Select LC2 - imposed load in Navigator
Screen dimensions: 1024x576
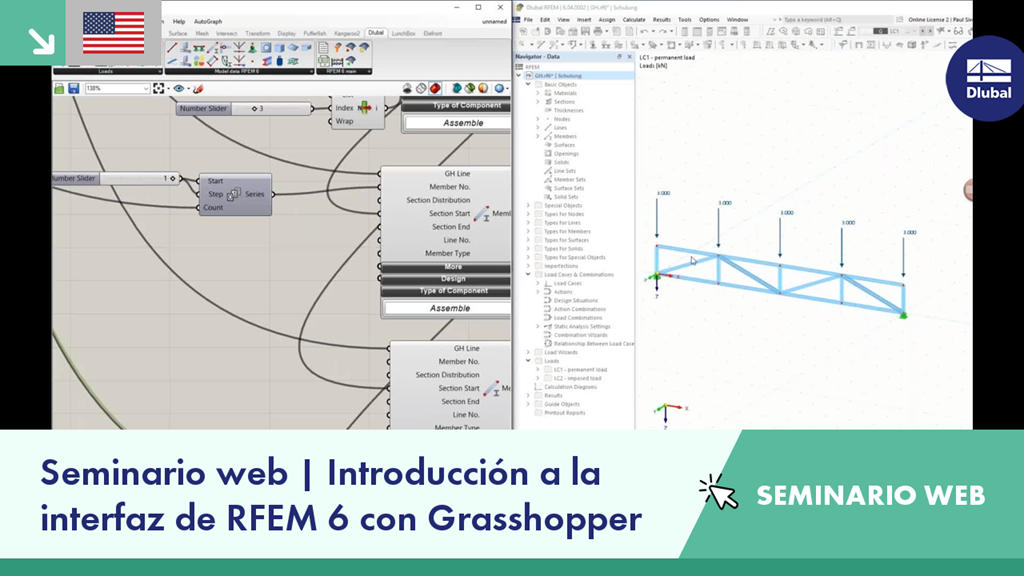click(x=577, y=378)
